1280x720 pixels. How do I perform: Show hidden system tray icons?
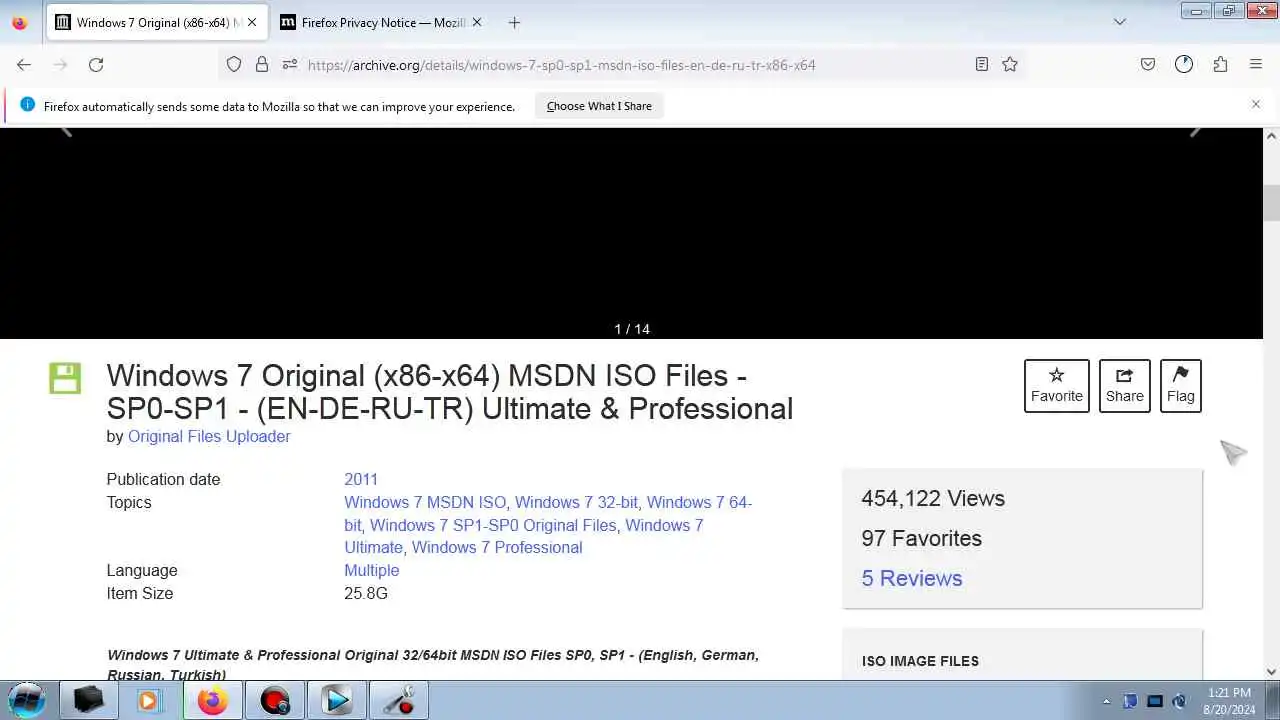click(1106, 701)
